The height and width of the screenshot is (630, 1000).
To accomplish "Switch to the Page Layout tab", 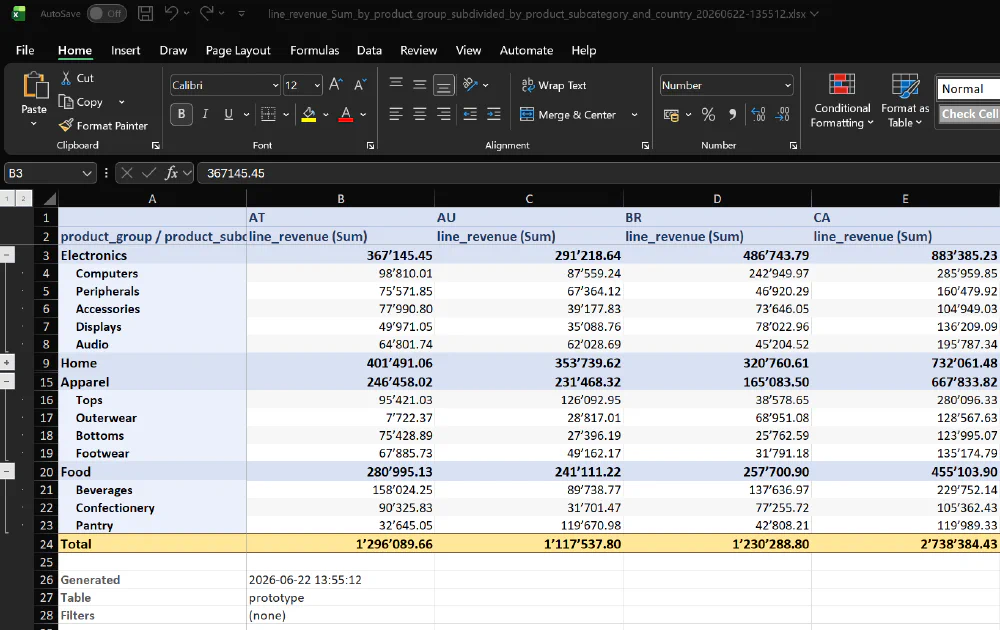I will tap(238, 50).
